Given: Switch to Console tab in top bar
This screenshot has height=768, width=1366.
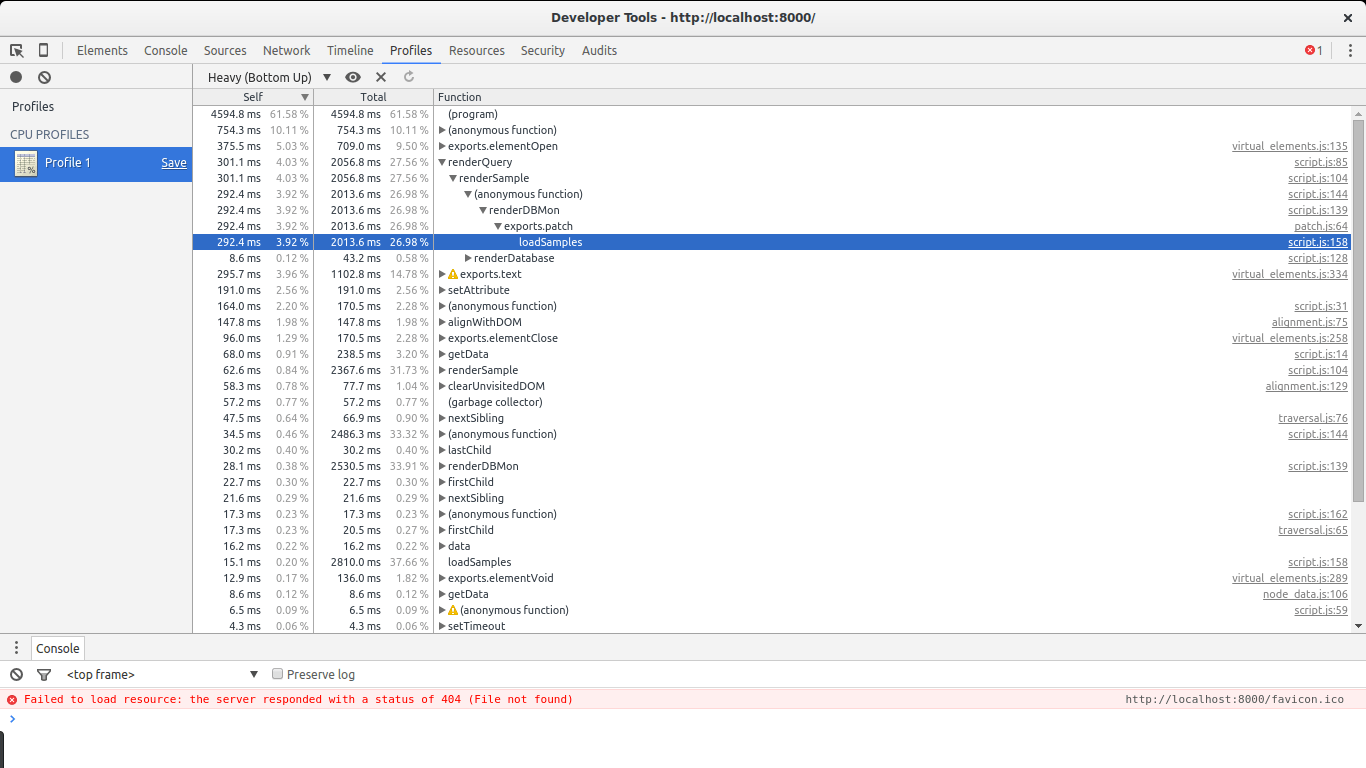Looking at the screenshot, I should tap(166, 50).
